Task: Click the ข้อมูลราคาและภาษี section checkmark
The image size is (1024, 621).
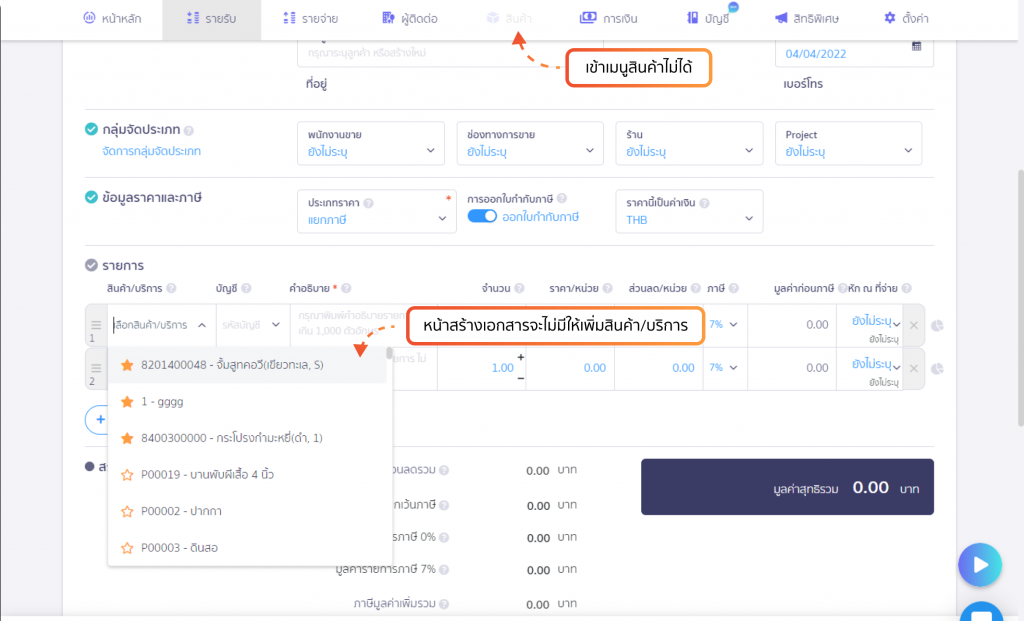Action: [x=91, y=197]
